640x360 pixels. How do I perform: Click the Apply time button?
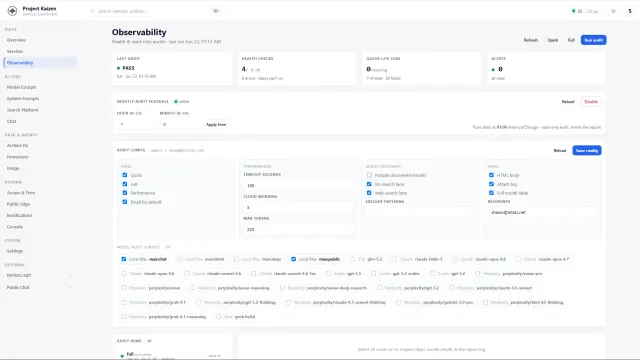tap(216, 124)
